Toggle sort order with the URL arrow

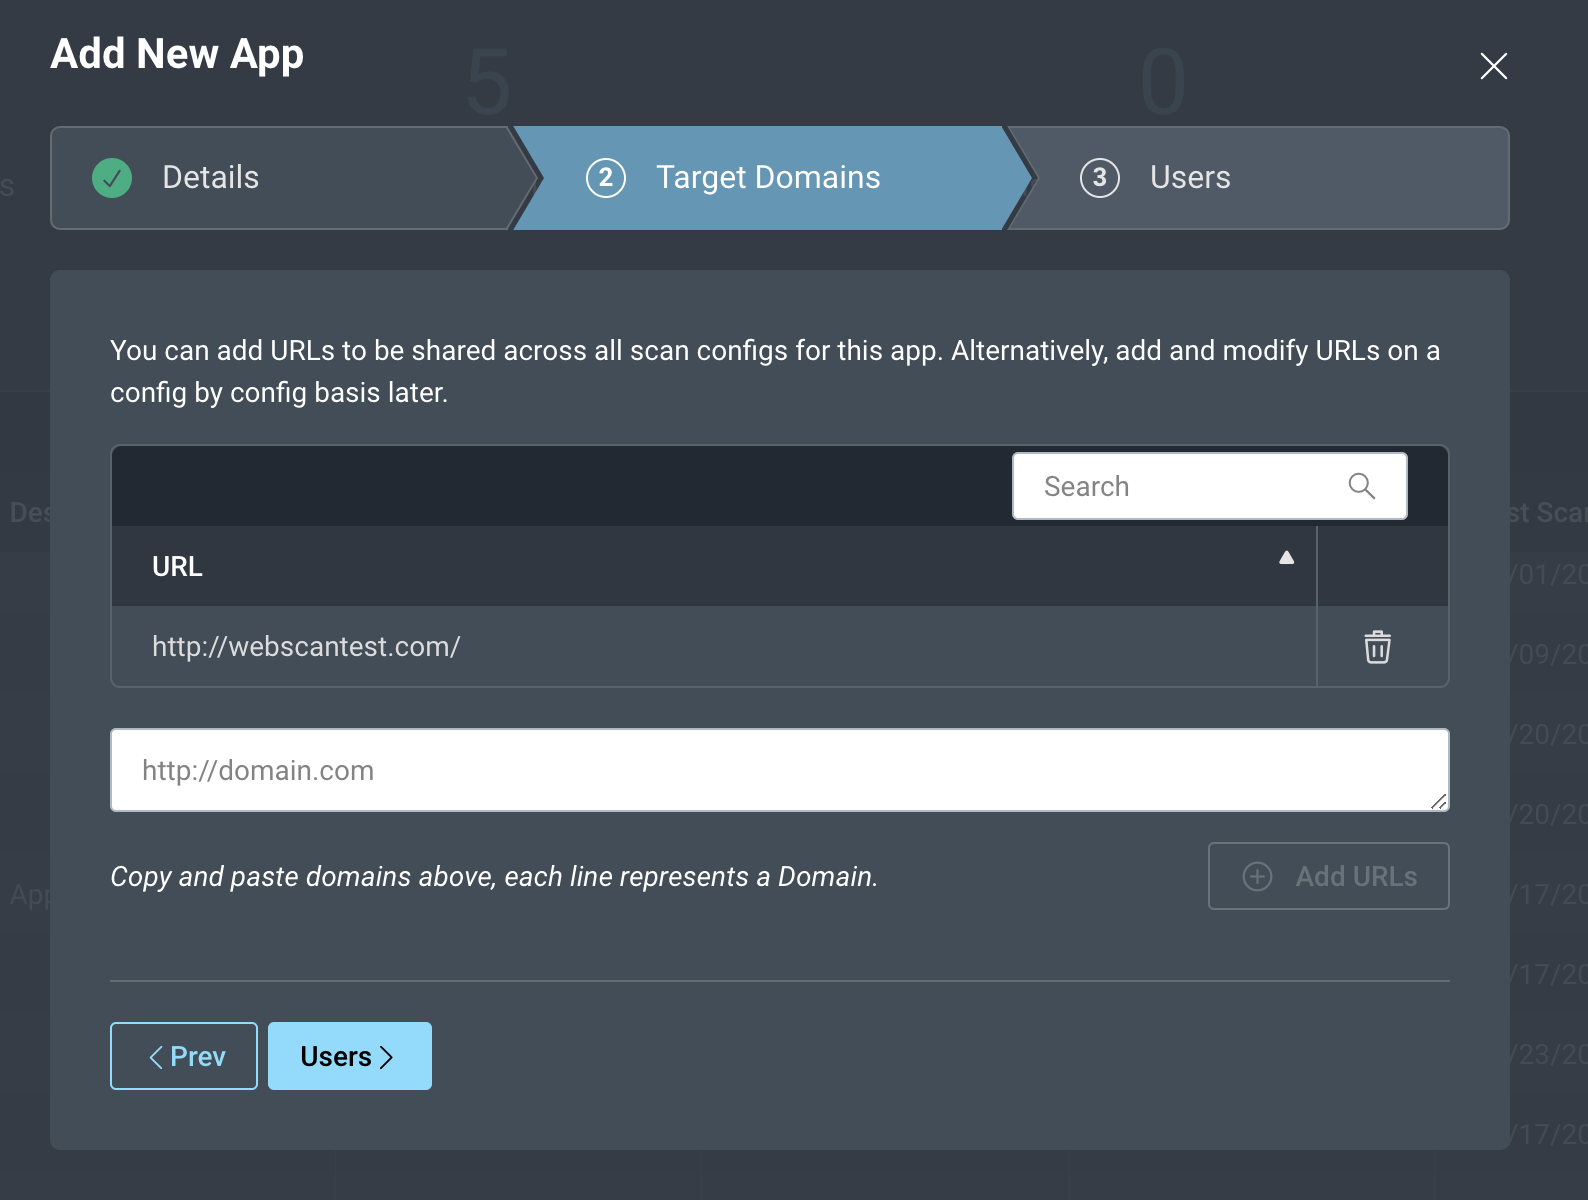tap(1286, 558)
